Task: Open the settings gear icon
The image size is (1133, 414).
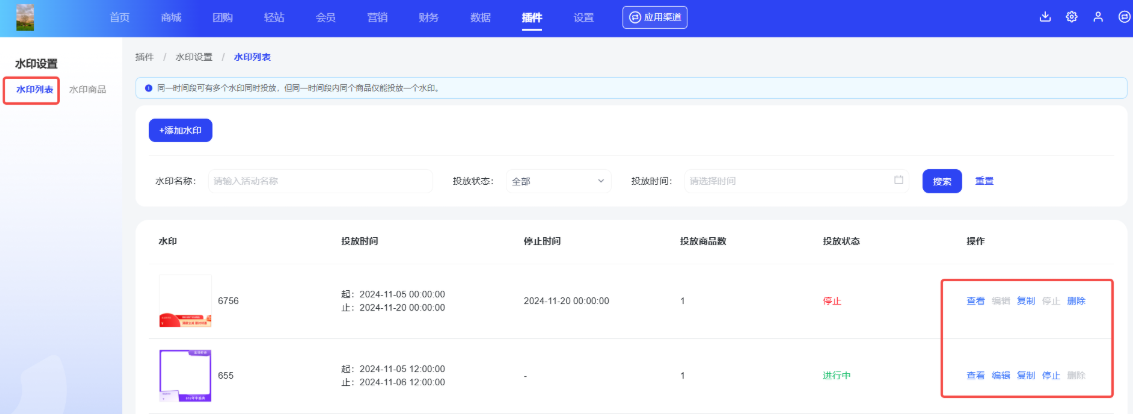Action: 1071,17
